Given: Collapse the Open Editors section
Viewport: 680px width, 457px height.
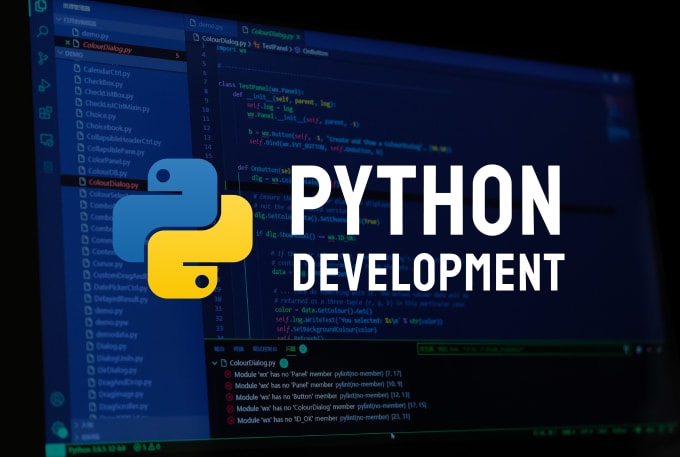Looking at the screenshot, I should pos(60,20).
